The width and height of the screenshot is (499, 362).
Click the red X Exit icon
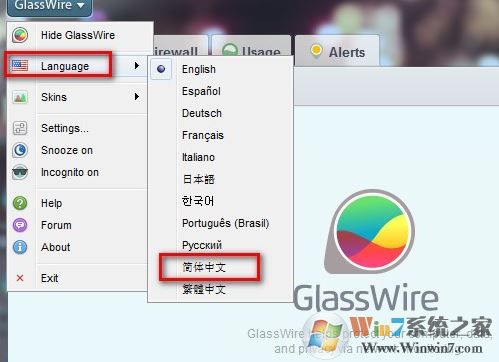[x=20, y=278]
